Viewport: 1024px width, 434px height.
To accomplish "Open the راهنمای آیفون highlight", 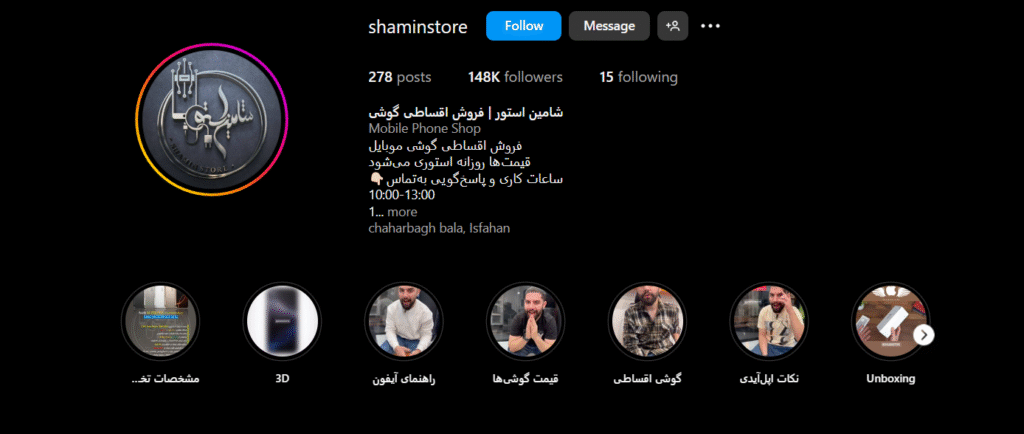I will [x=404, y=321].
